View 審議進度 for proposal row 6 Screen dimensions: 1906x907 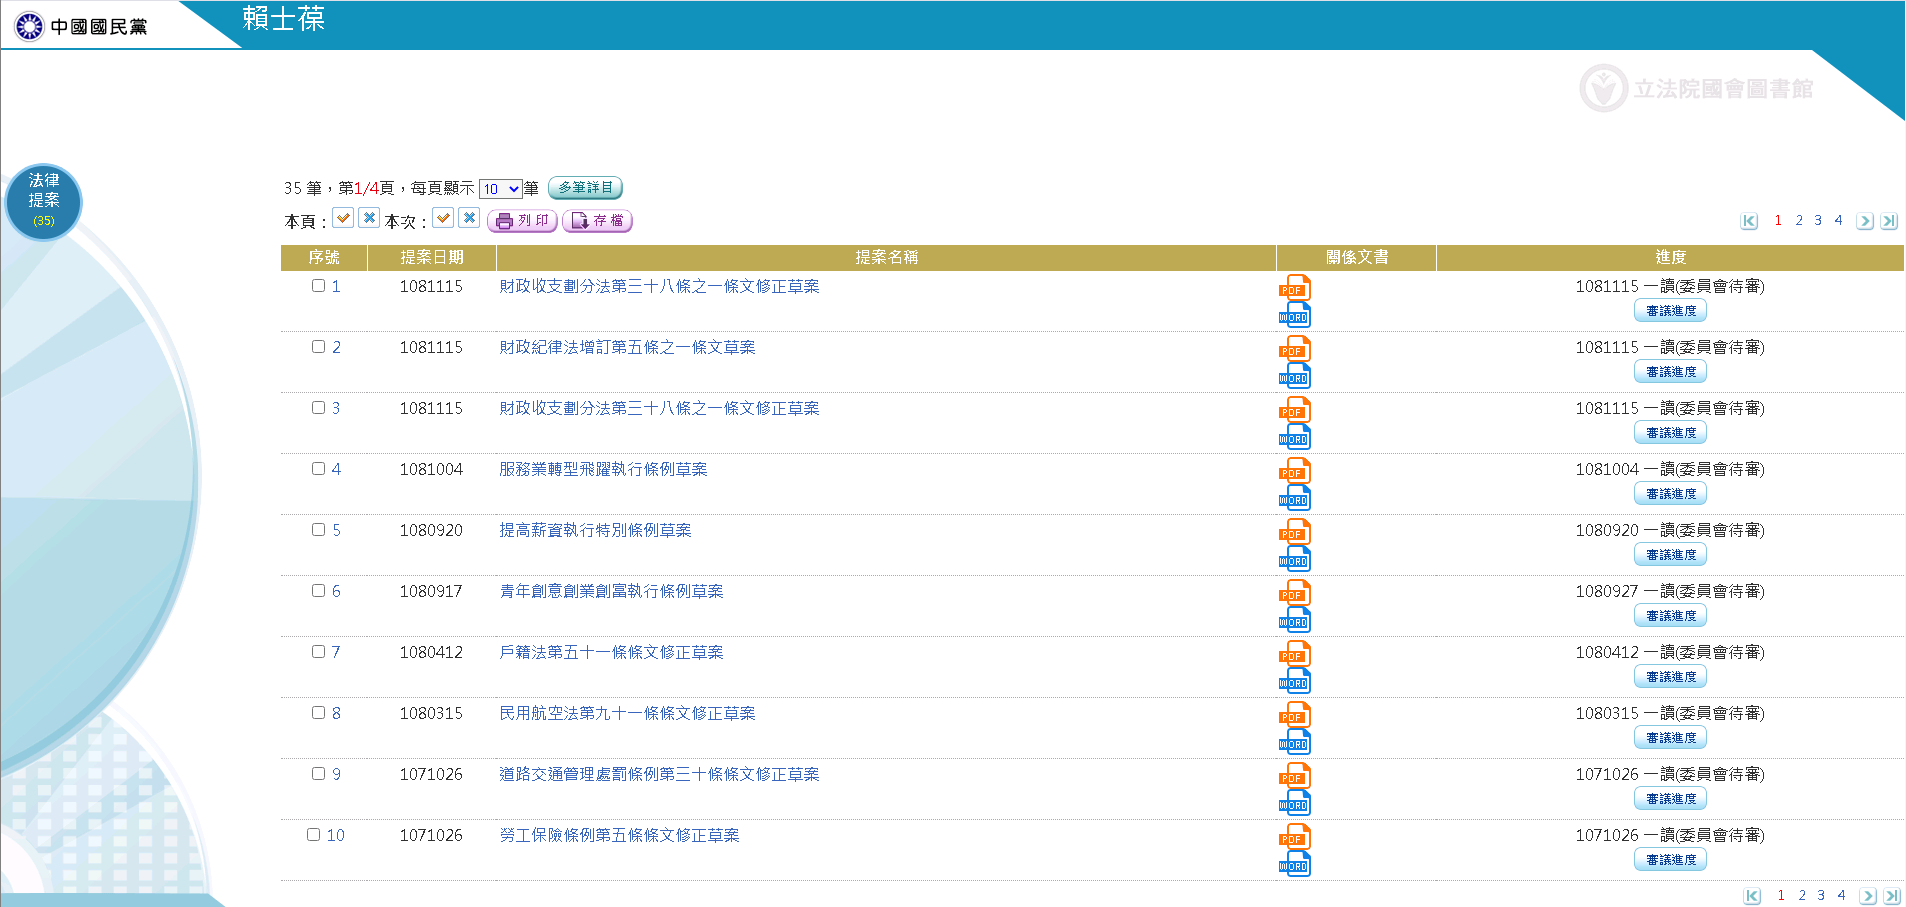tap(1670, 616)
